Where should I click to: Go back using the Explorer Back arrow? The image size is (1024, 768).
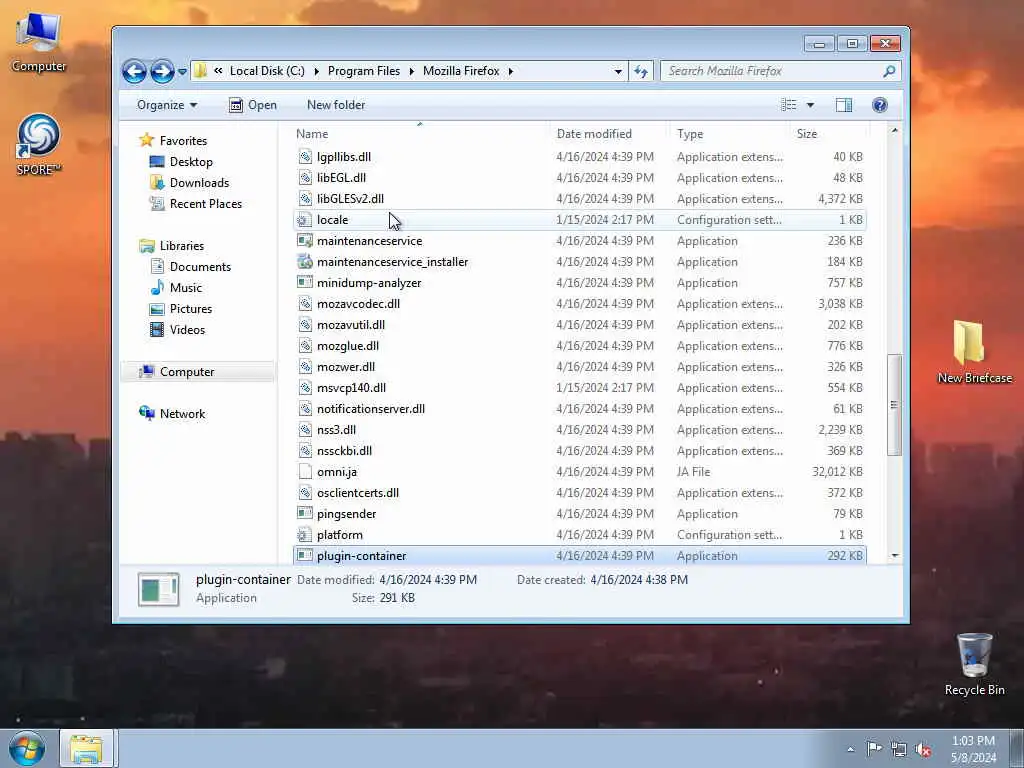pos(134,71)
